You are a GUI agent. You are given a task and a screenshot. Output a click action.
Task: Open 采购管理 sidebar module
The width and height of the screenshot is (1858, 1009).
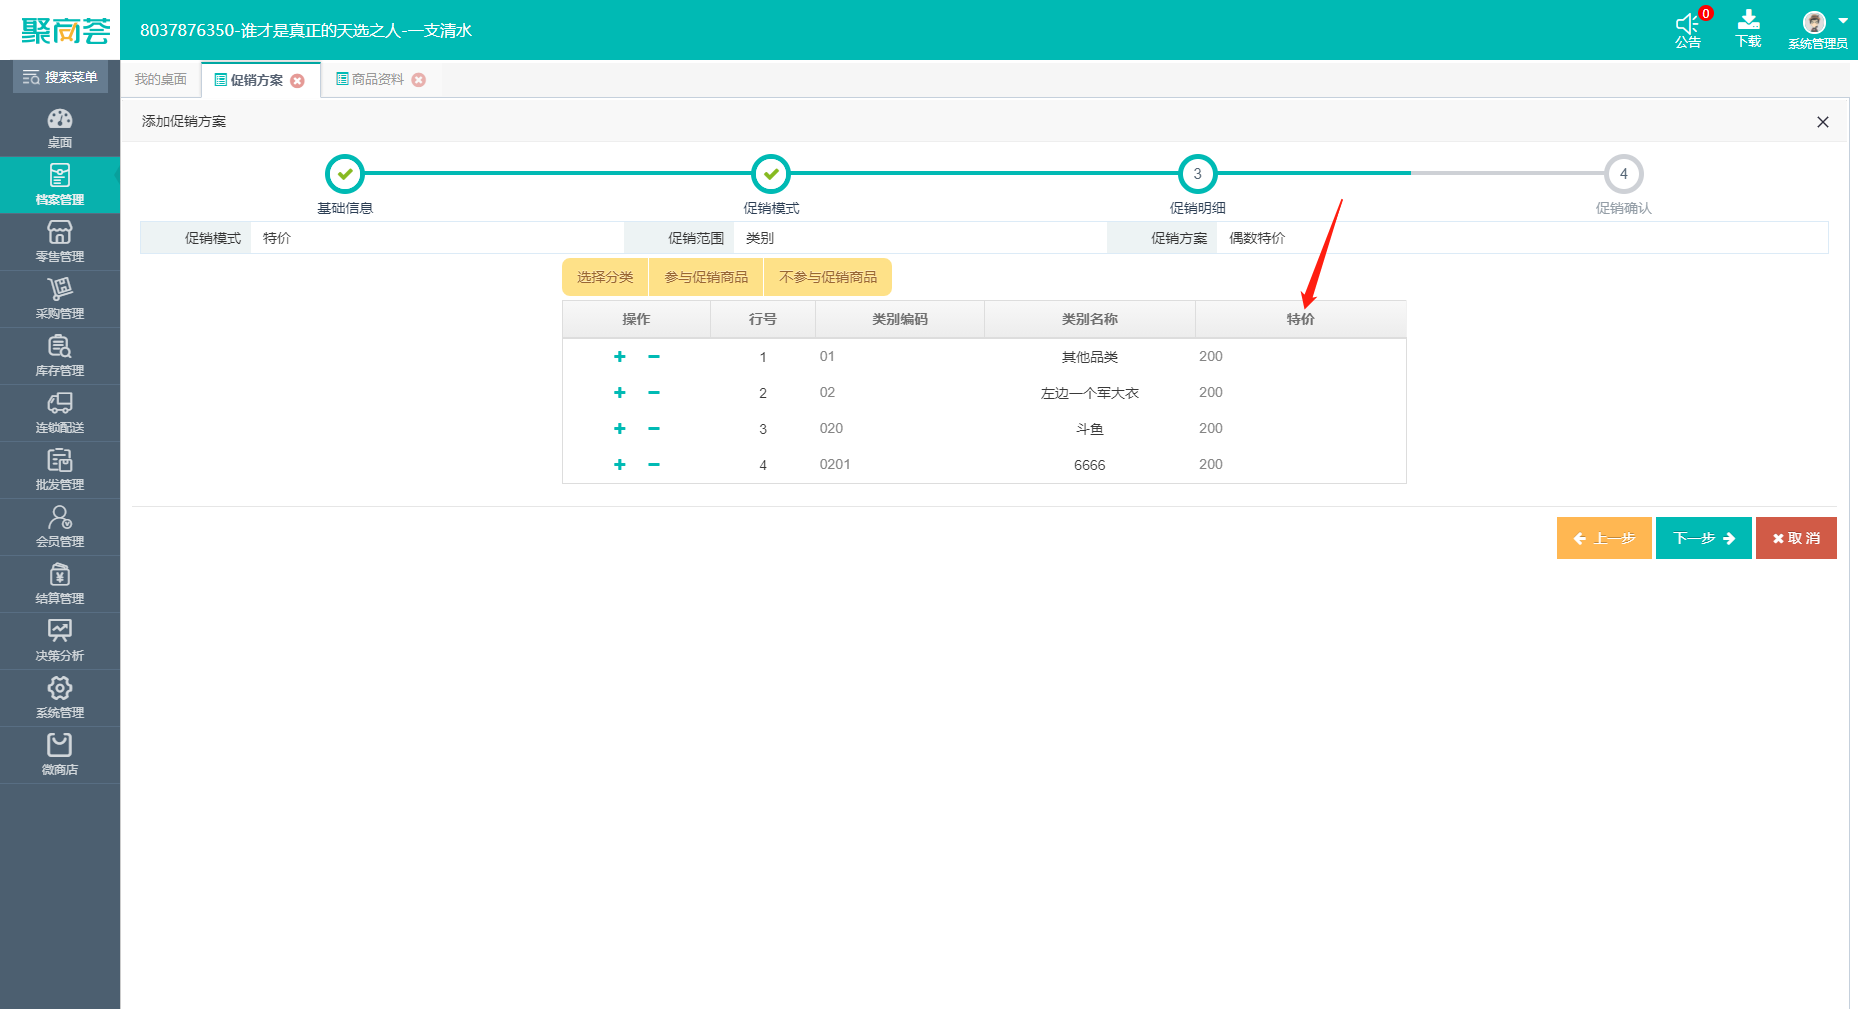pyautogui.click(x=60, y=299)
